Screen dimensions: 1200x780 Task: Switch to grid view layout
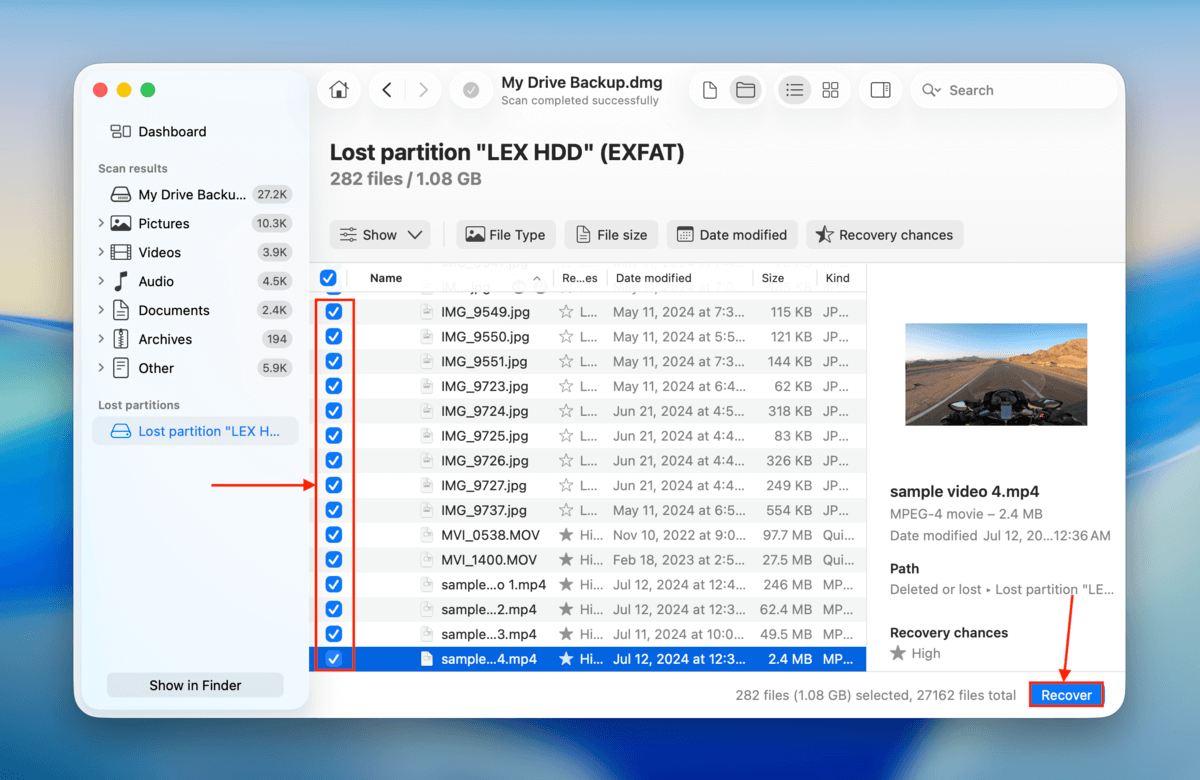pos(830,89)
